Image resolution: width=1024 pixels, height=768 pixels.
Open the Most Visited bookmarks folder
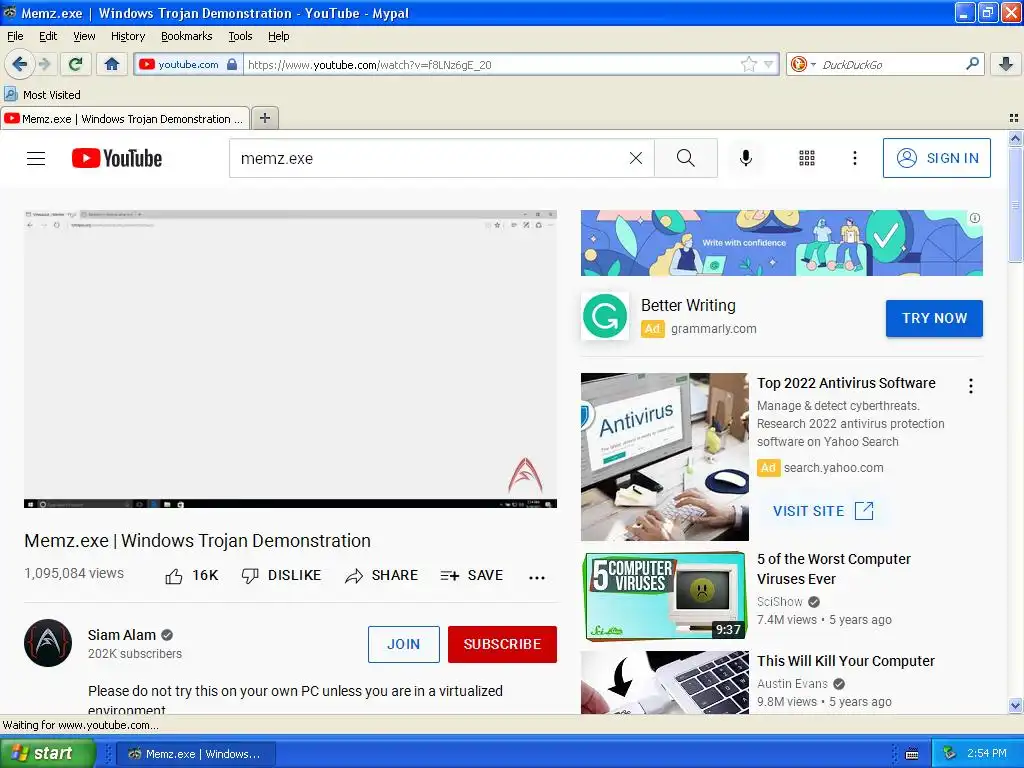42,95
